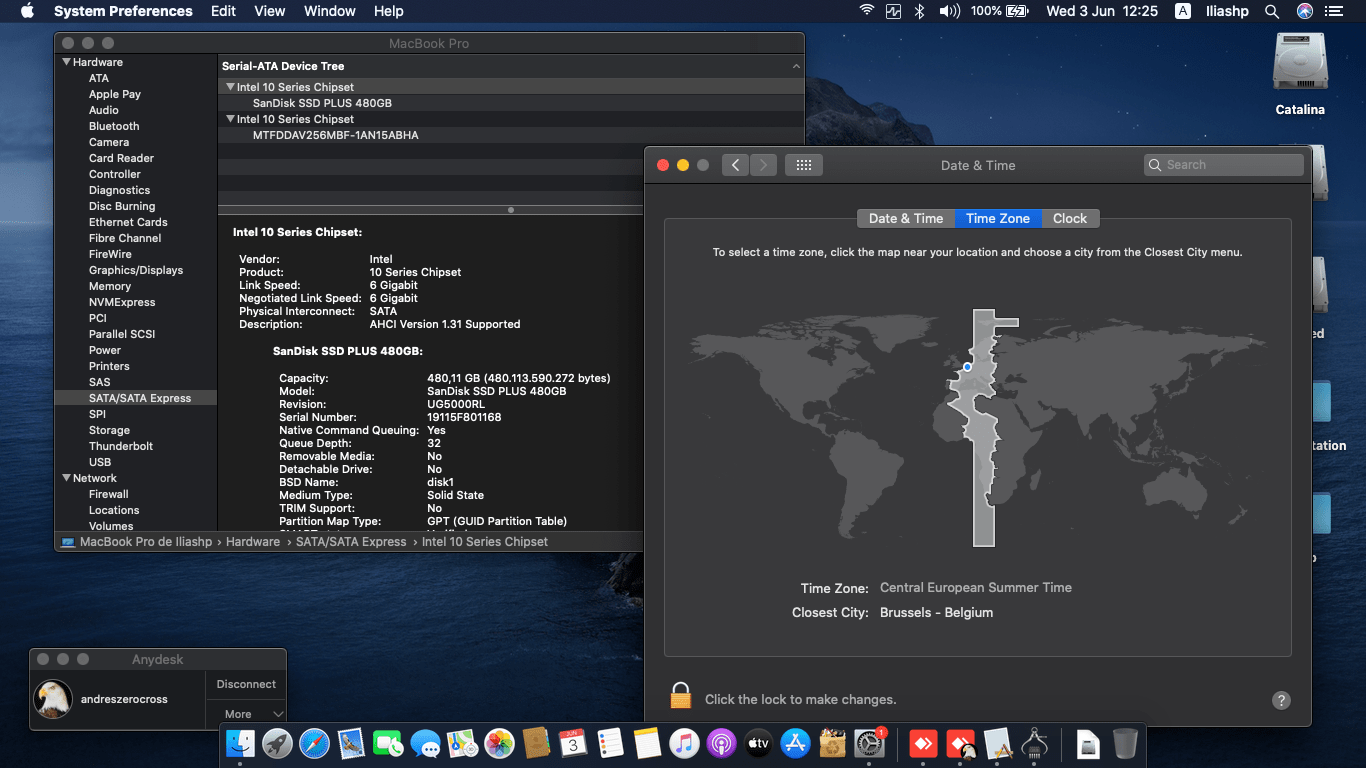The image size is (1366, 768).
Task: Open the Window menu in menu bar
Action: point(329,11)
